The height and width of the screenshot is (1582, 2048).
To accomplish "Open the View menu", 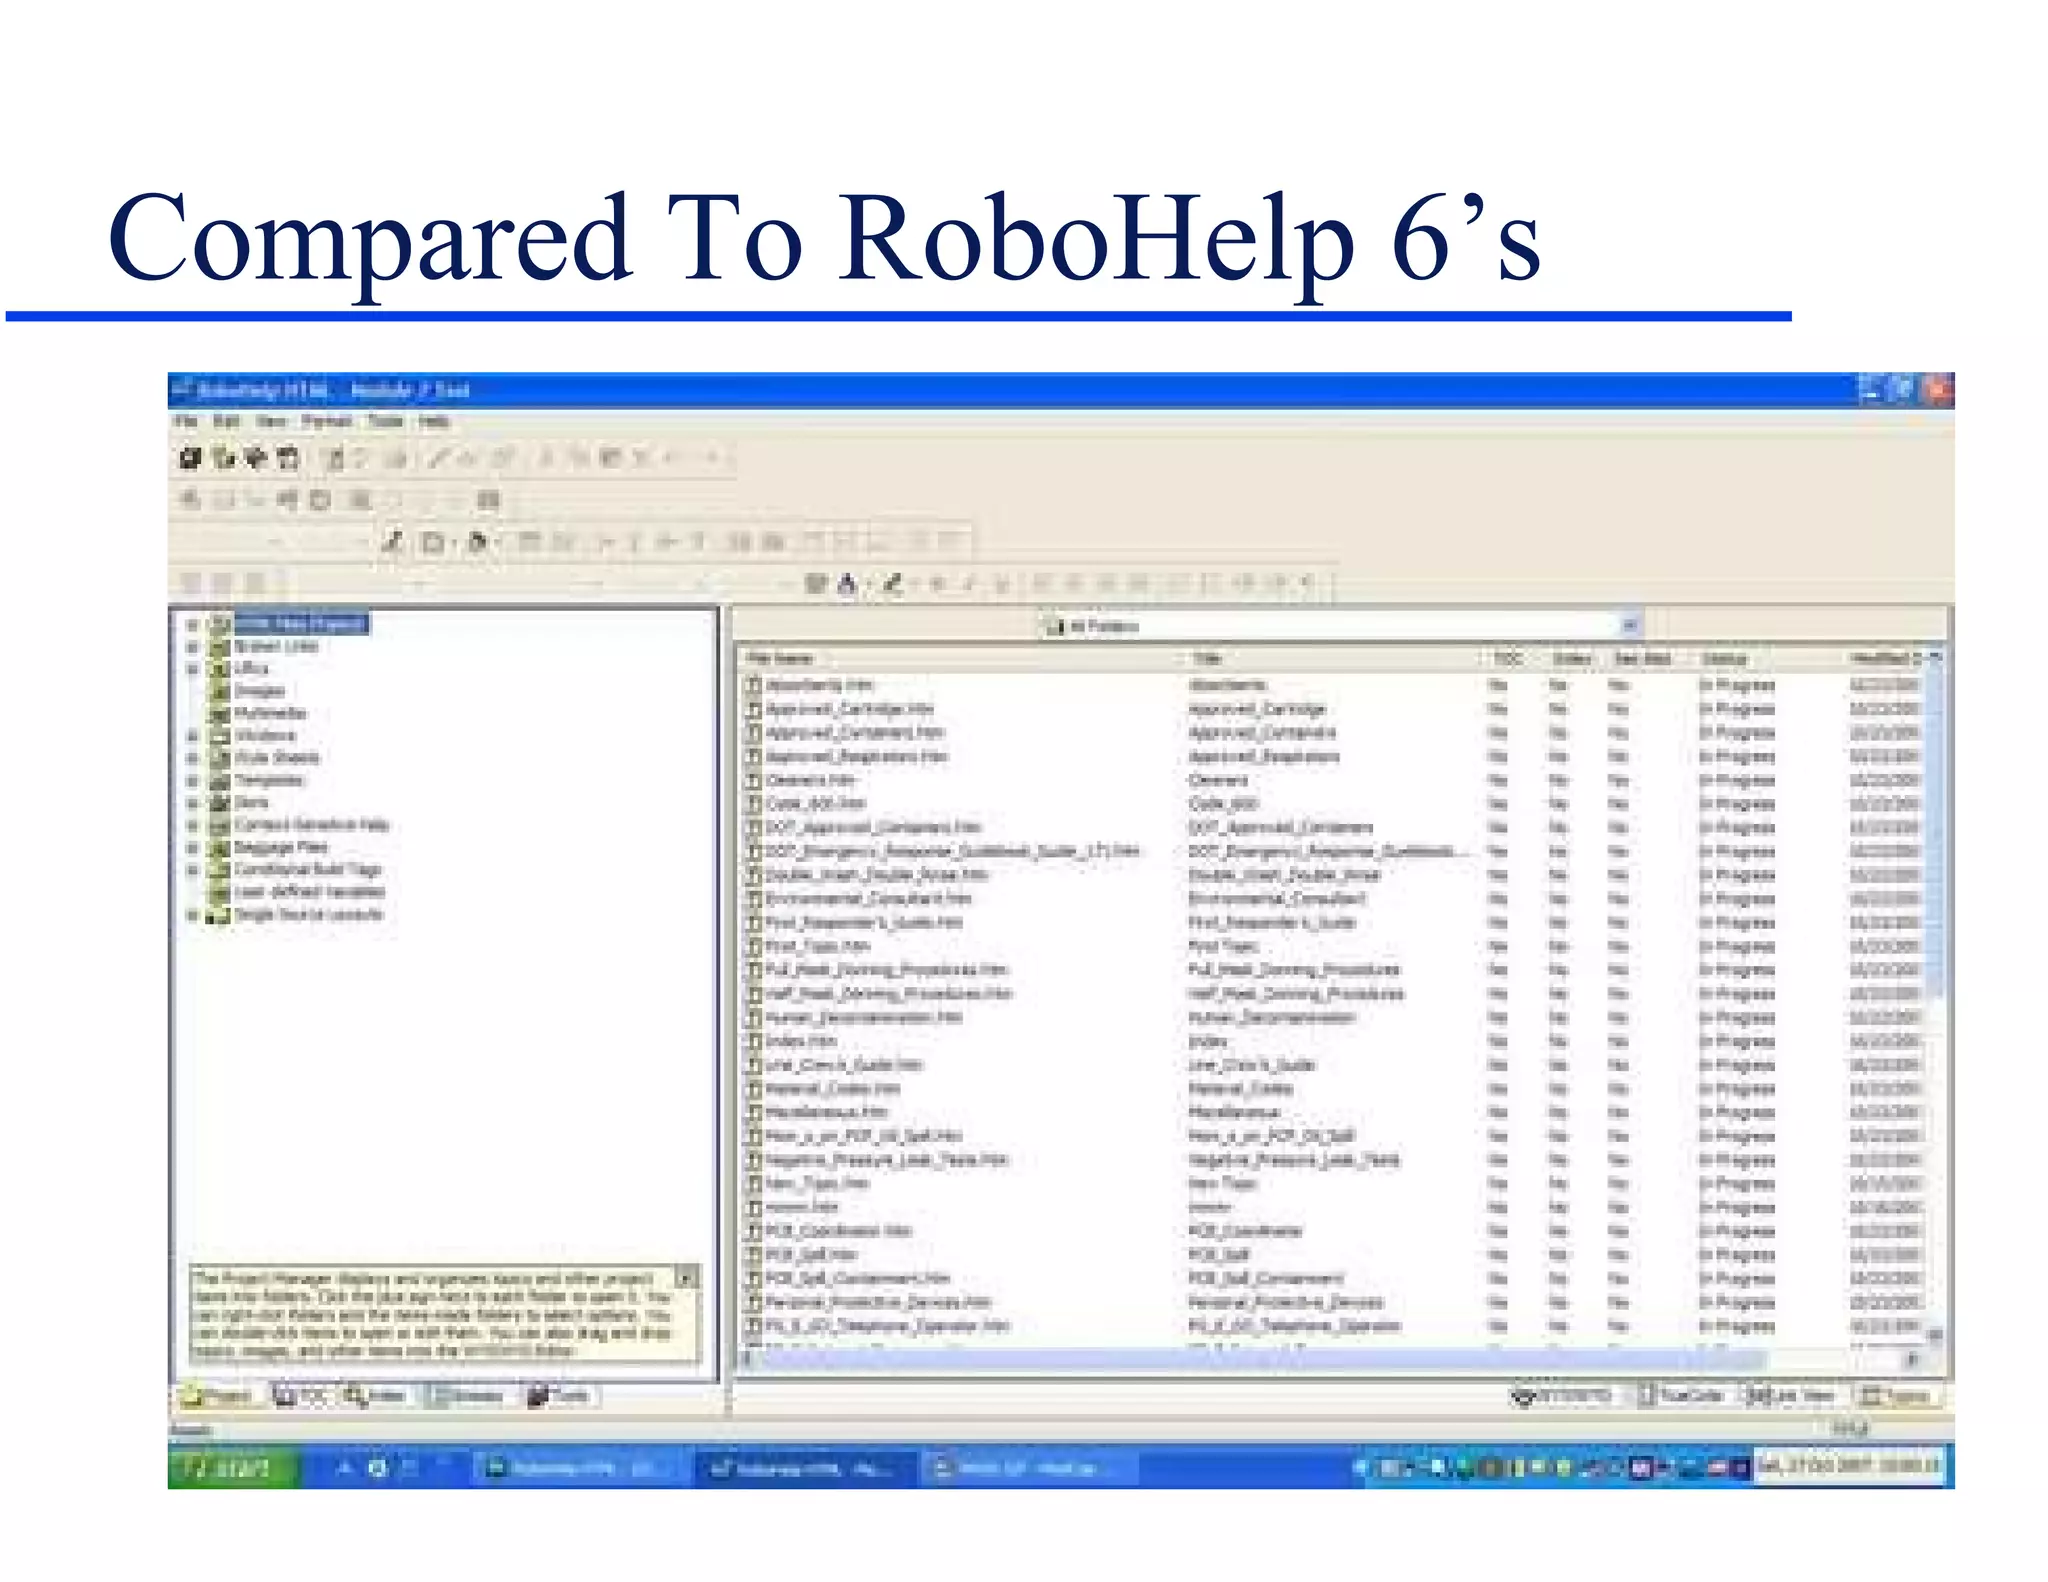I will [x=271, y=421].
